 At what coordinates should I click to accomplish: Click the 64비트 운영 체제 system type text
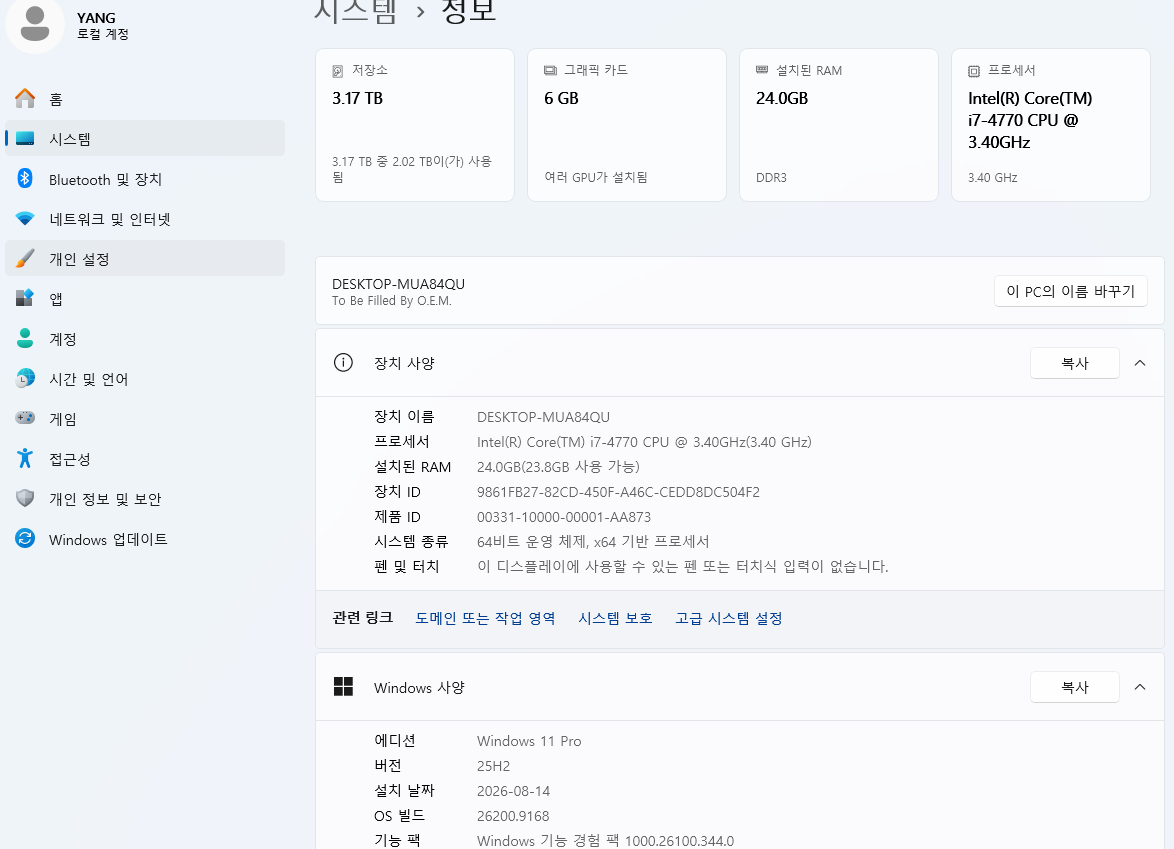pyautogui.click(x=593, y=541)
